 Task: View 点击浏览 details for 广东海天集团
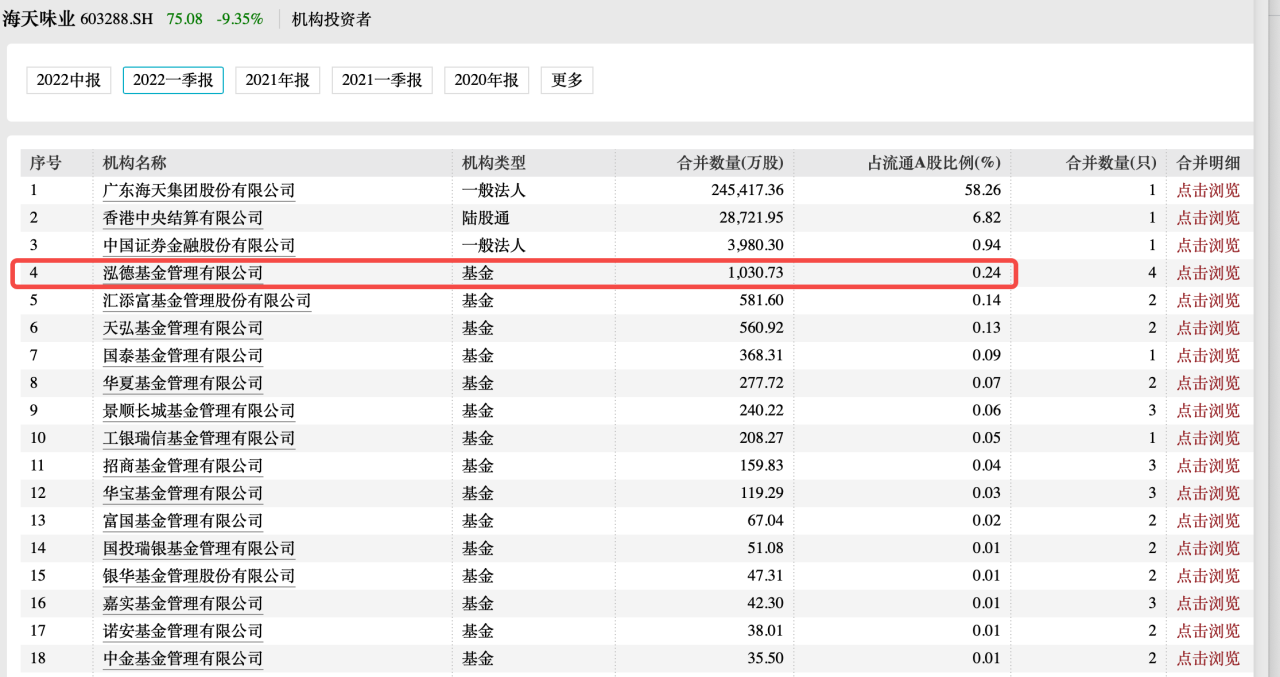(x=1207, y=190)
